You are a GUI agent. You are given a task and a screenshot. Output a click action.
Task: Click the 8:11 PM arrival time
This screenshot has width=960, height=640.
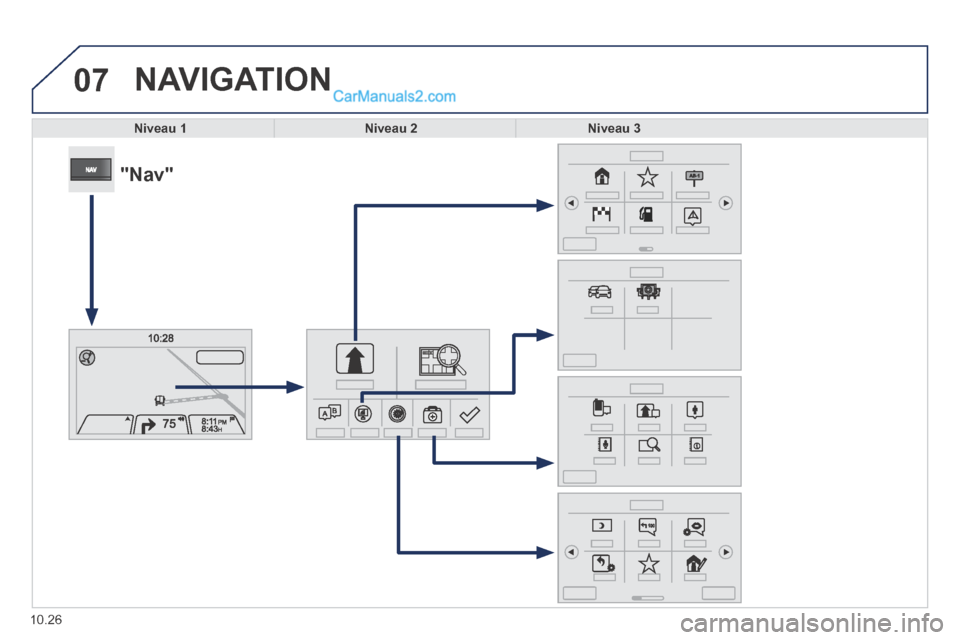pyautogui.click(x=214, y=421)
